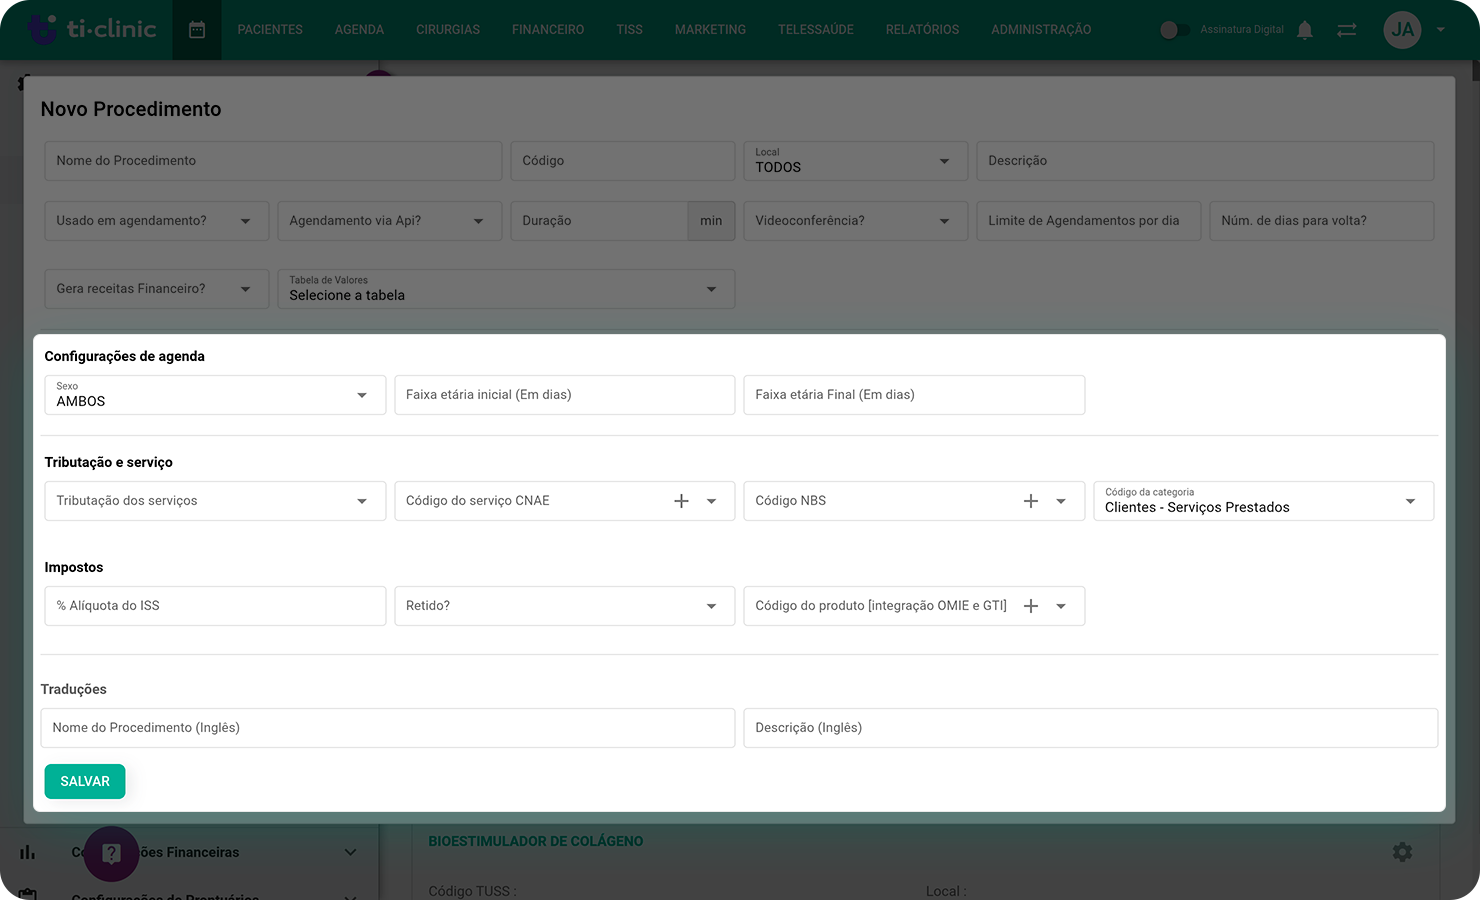Screen dimensions: 1480x900
Task: Open the notifications bell
Action: click(1304, 30)
